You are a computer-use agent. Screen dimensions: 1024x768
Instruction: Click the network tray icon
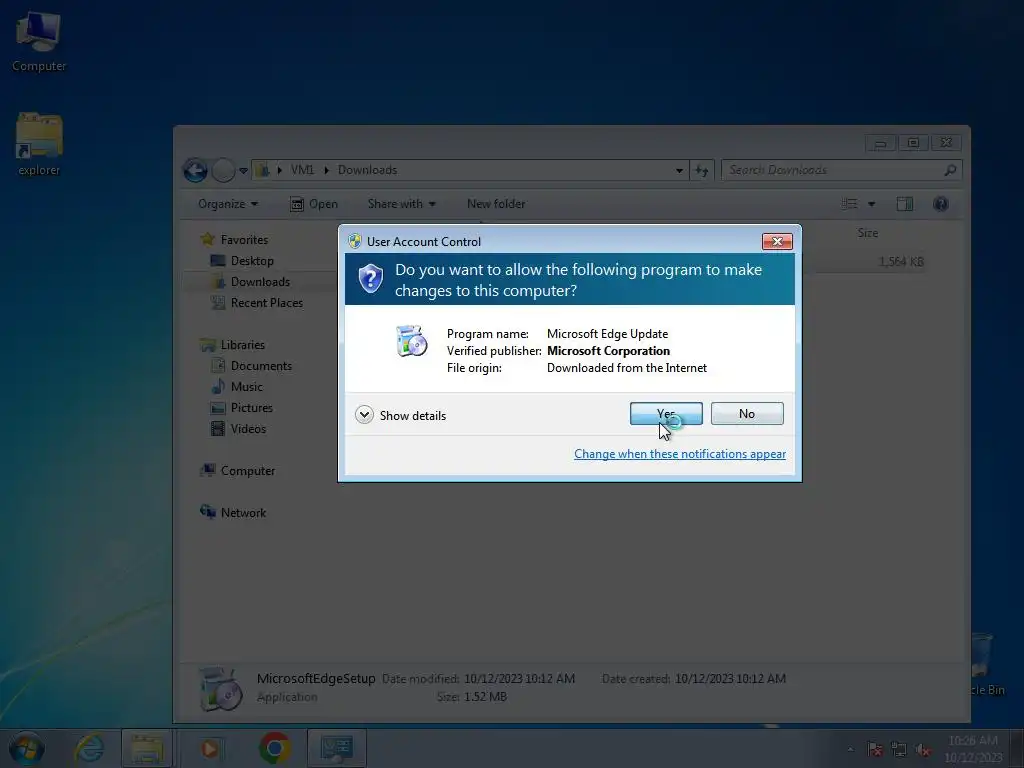[x=899, y=749]
